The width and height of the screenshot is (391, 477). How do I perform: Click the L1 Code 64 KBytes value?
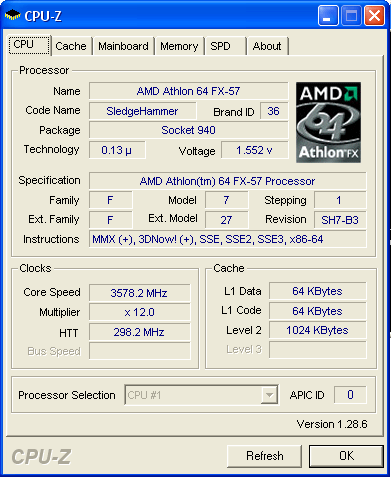[318, 311]
